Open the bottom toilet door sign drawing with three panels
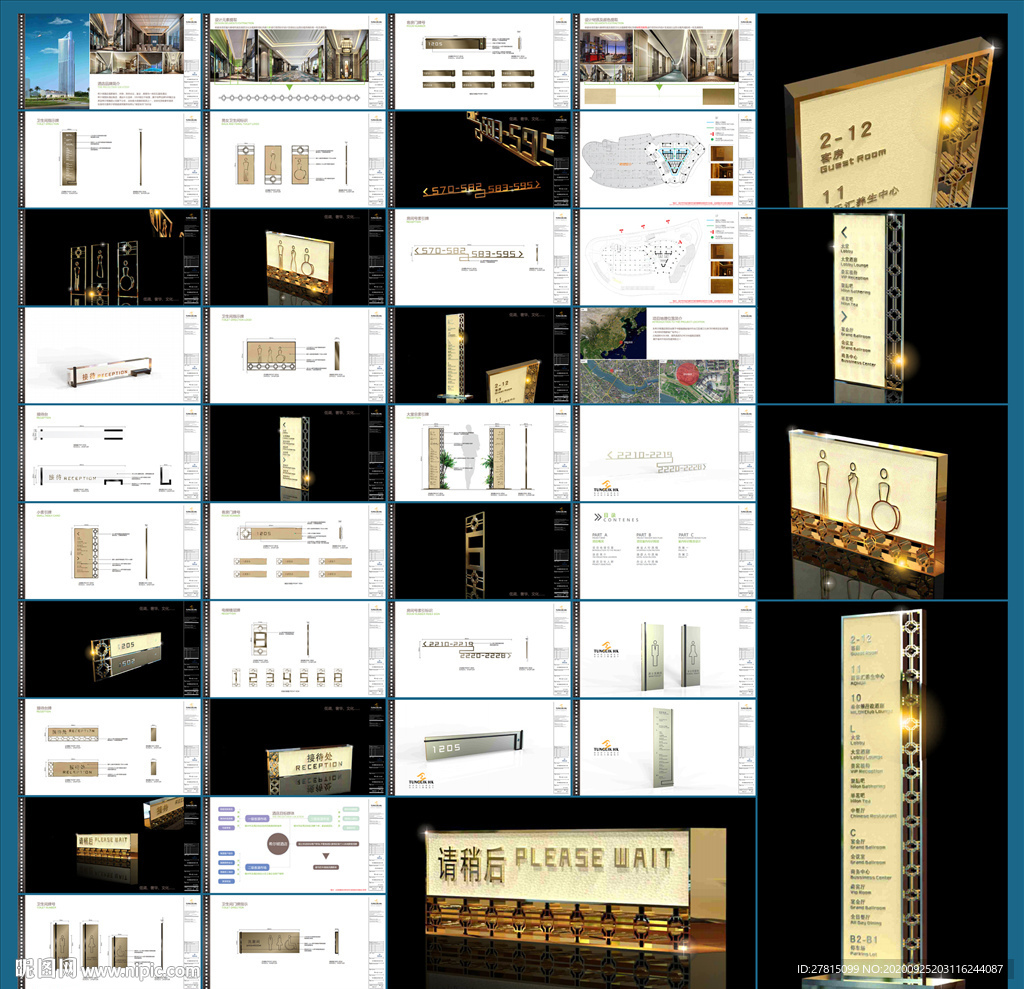The height and width of the screenshot is (989, 1024). click(110, 941)
